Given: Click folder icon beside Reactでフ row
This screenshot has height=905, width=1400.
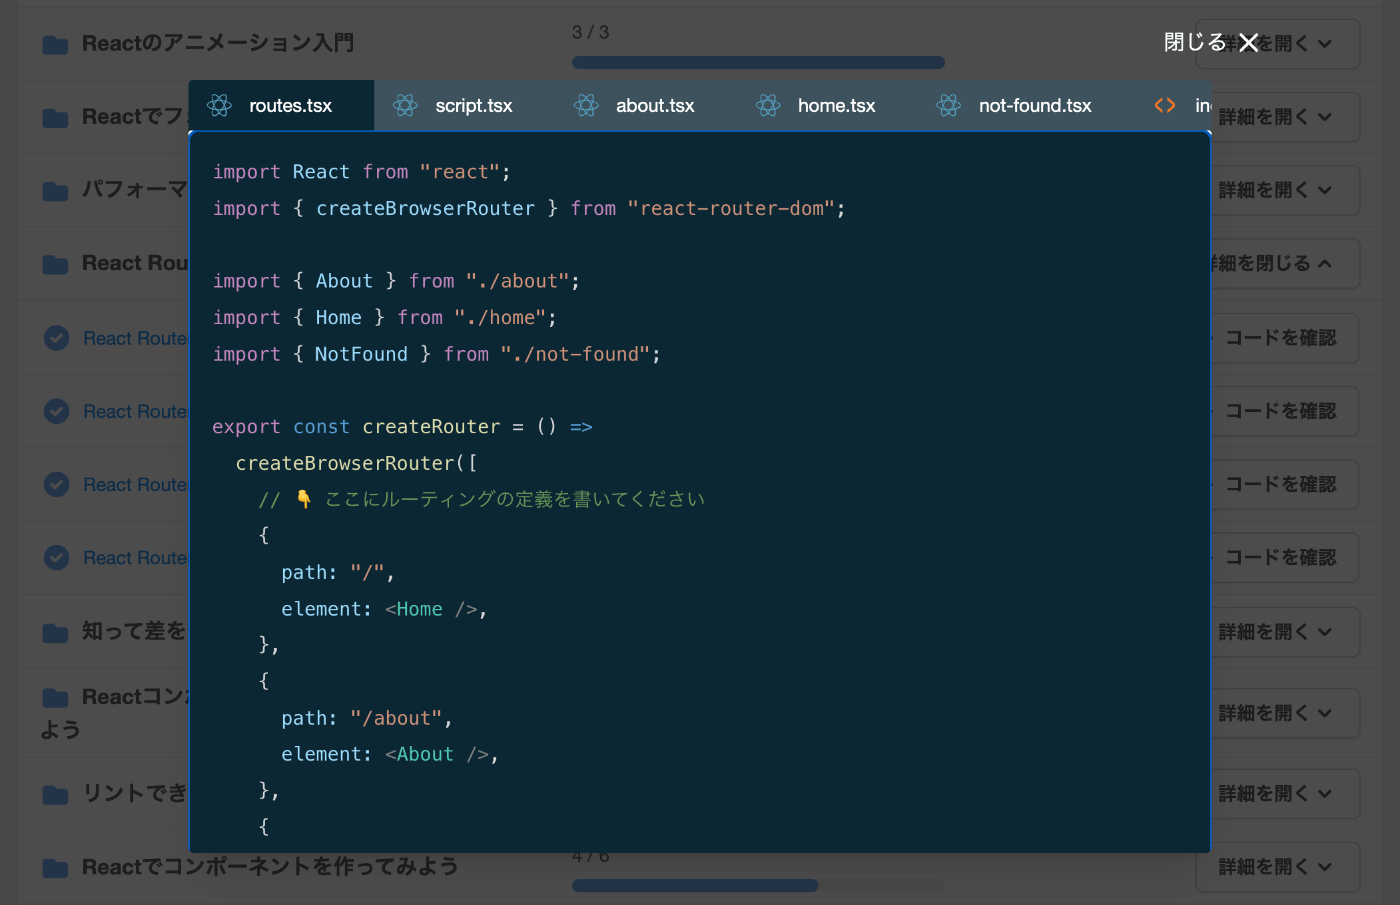Looking at the screenshot, I should pyautogui.click(x=55, y=118).
